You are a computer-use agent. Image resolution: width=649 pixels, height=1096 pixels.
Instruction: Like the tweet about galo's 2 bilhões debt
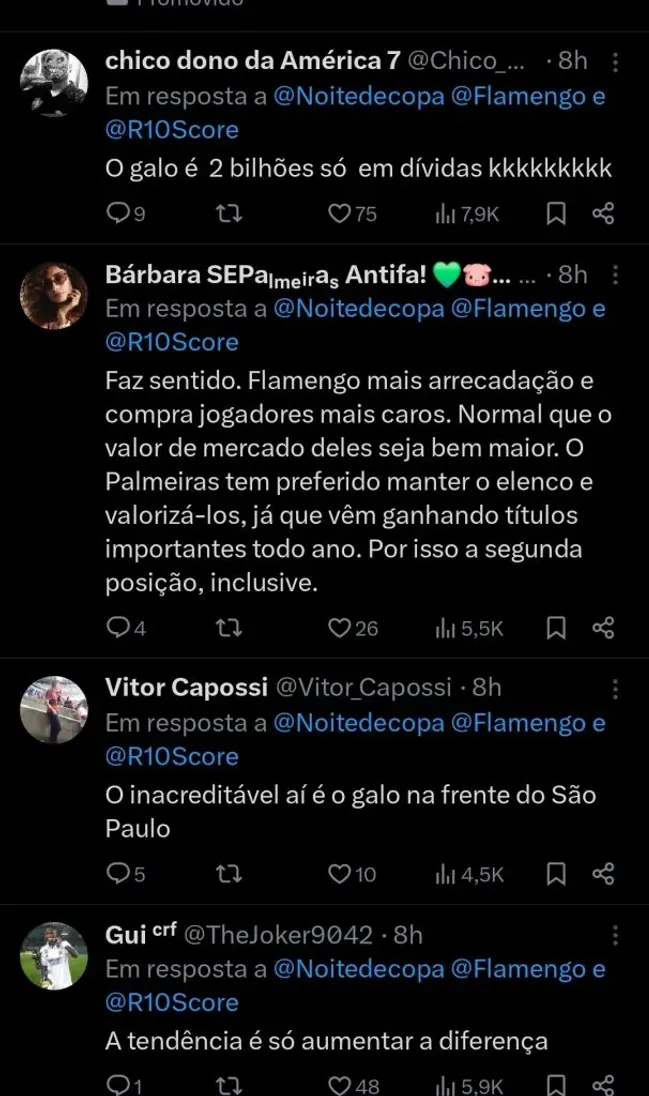[341, 213]
